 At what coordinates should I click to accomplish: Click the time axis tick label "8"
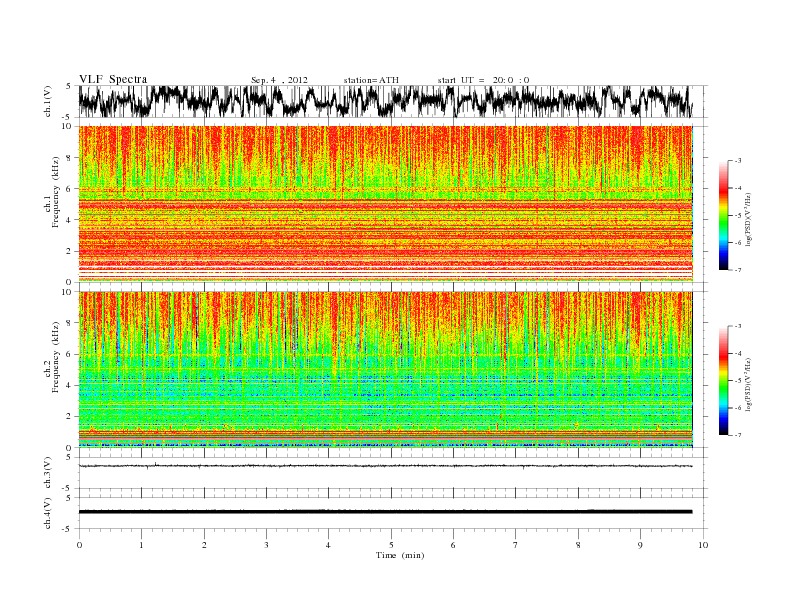pos(578,545)
